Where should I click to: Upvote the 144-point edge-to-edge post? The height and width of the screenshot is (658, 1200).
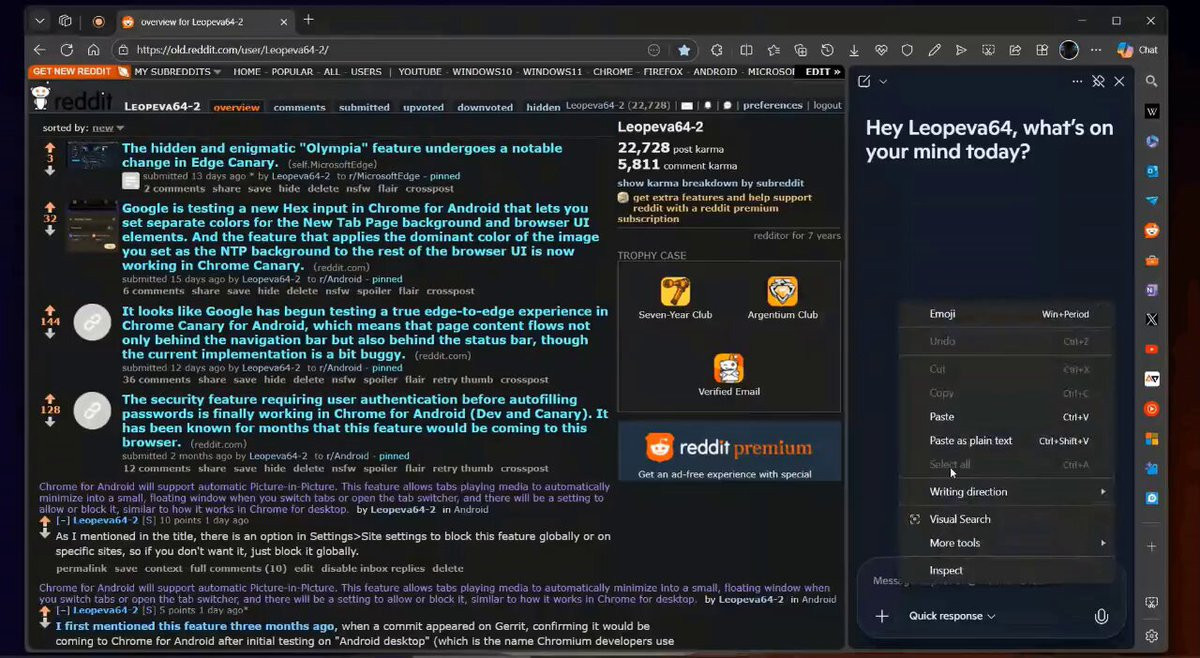click(50, 310)
